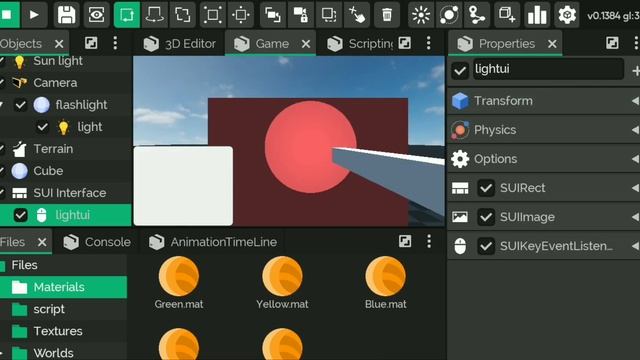
Task: Delete the object with the trash icon
Action: [x=387, y=15]
